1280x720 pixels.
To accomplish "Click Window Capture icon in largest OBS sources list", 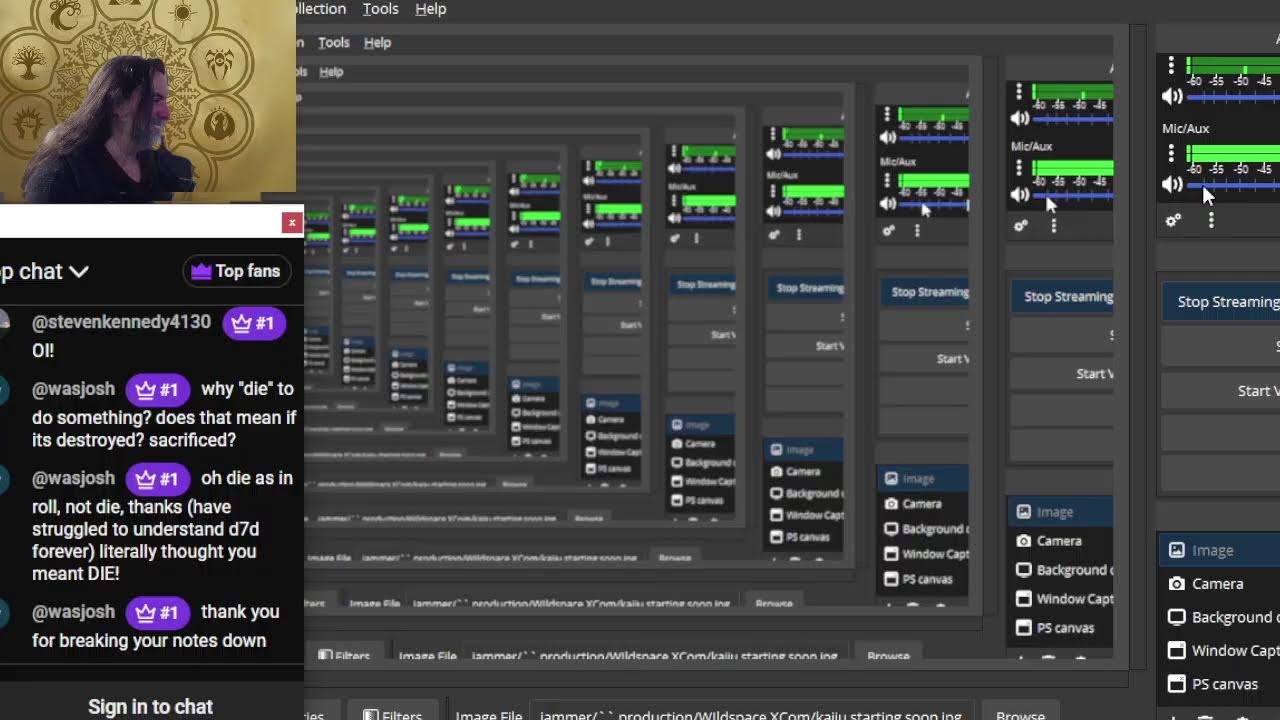I will (x=1177, y=651).
